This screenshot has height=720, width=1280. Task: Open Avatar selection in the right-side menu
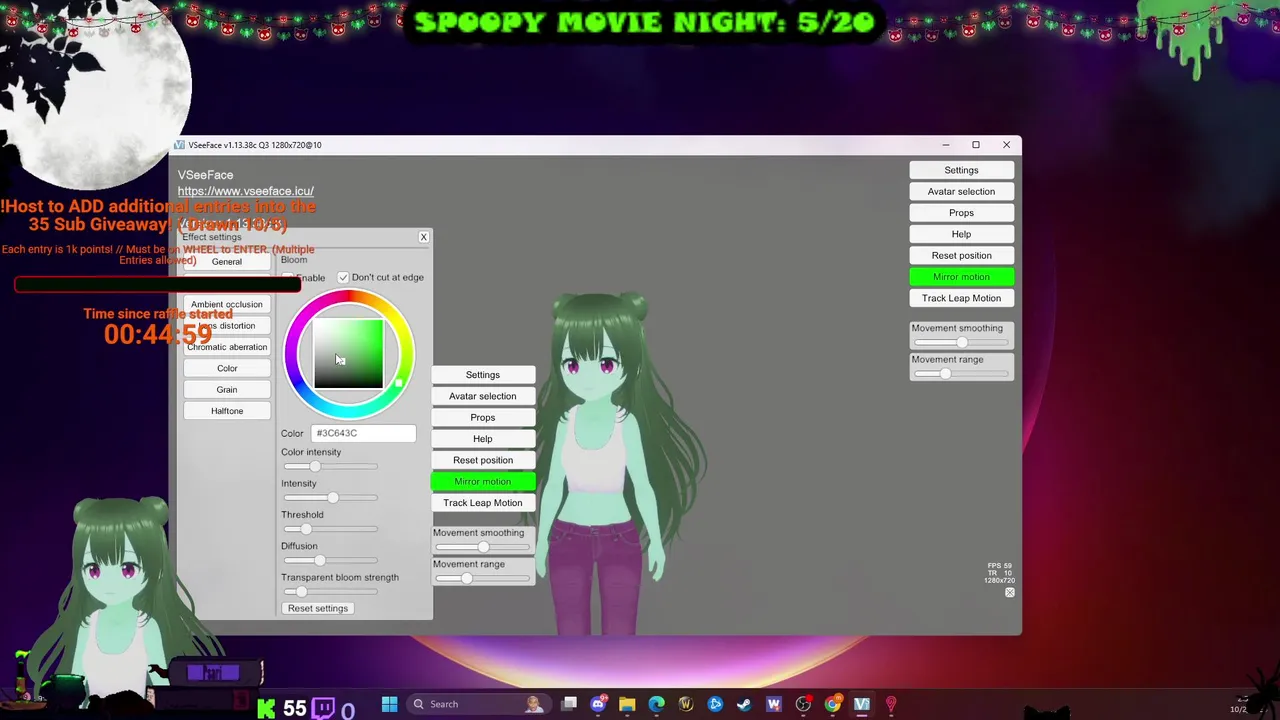[961, 192]
